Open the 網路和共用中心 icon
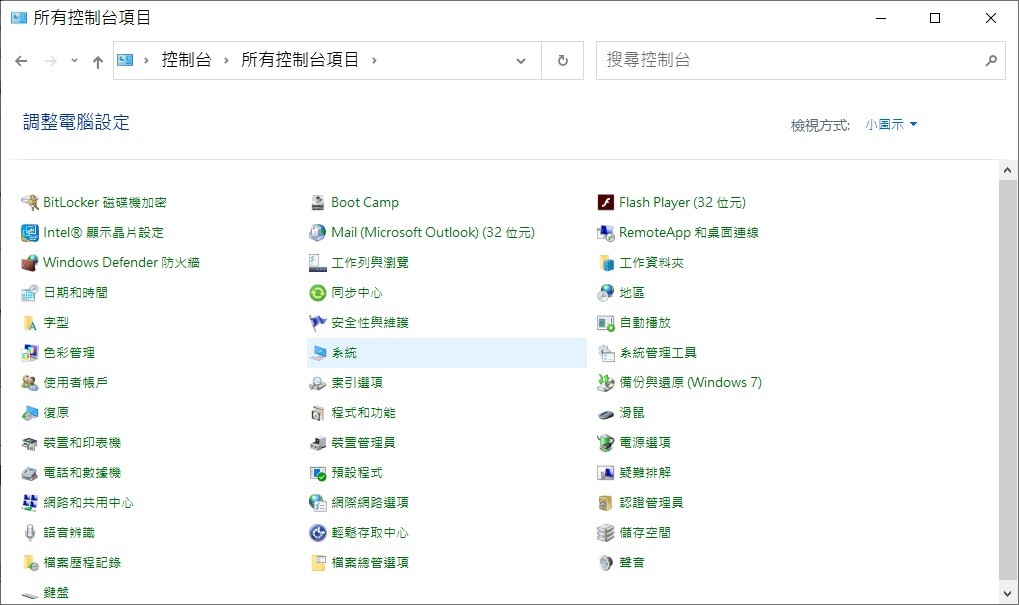The image size is (1019, 605). click(x=30, y=503)
